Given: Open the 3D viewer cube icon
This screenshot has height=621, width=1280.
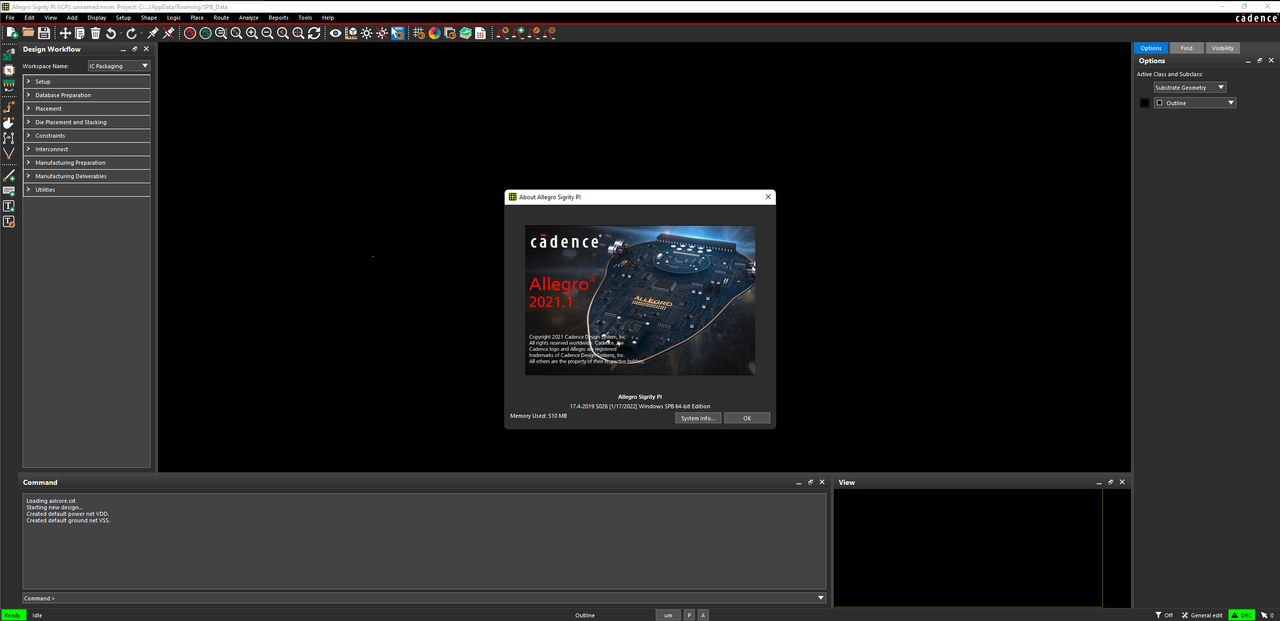Looking at the screenshot, I should 351,33.
